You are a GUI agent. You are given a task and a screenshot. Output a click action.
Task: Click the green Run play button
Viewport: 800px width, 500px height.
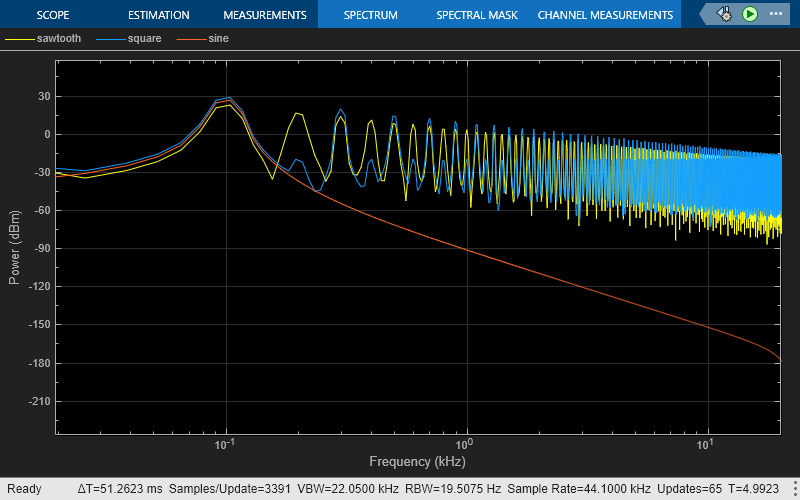click(x=750, y=15)
